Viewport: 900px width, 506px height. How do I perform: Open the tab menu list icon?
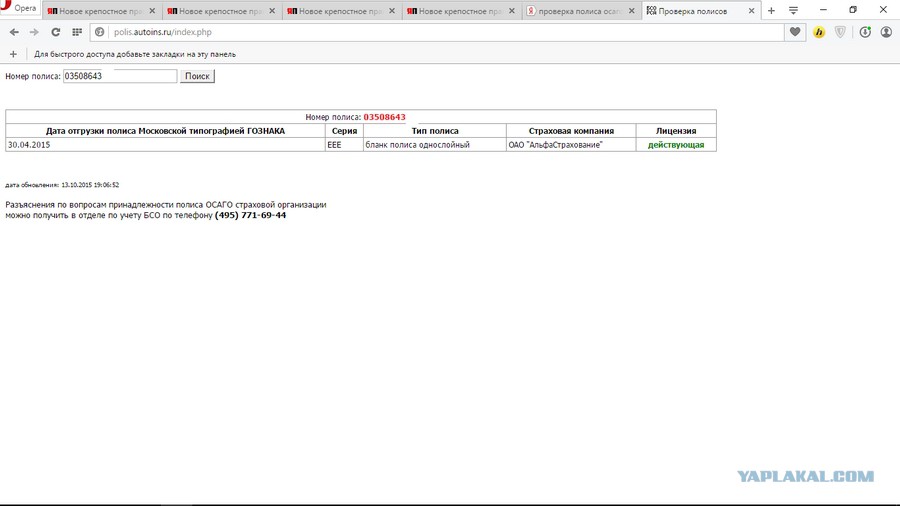point(793,10)
